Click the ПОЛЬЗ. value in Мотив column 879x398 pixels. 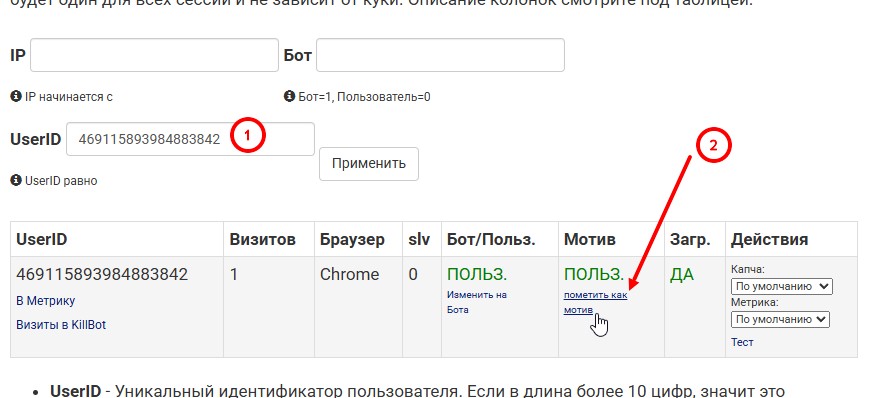coord(594,274)
